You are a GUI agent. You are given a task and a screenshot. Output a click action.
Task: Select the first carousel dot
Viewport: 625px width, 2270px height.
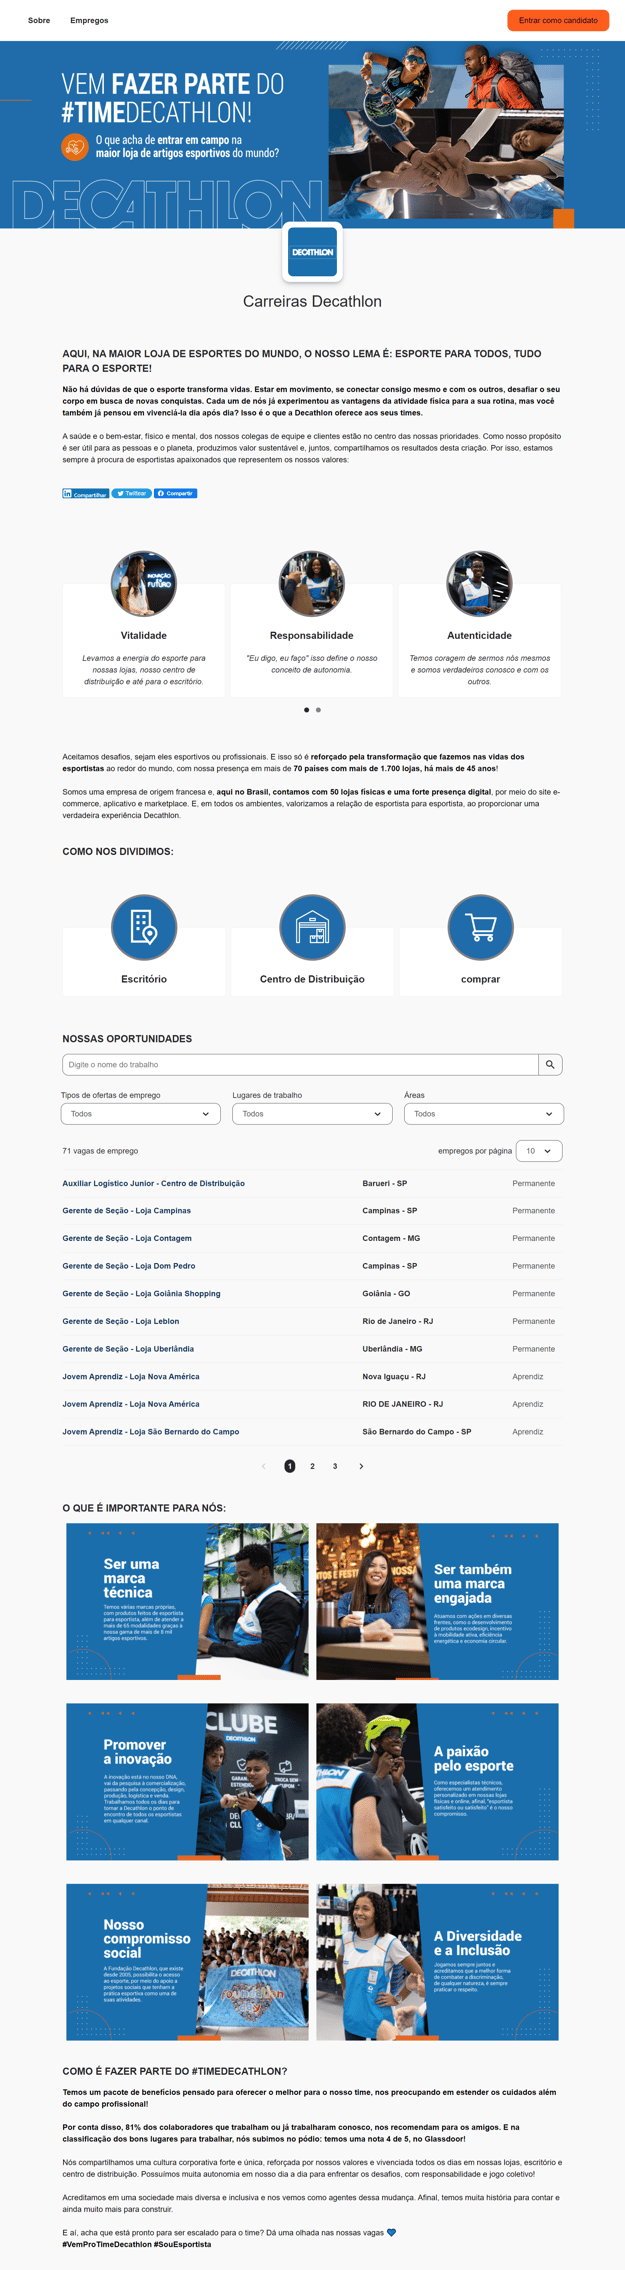point(306,710)
